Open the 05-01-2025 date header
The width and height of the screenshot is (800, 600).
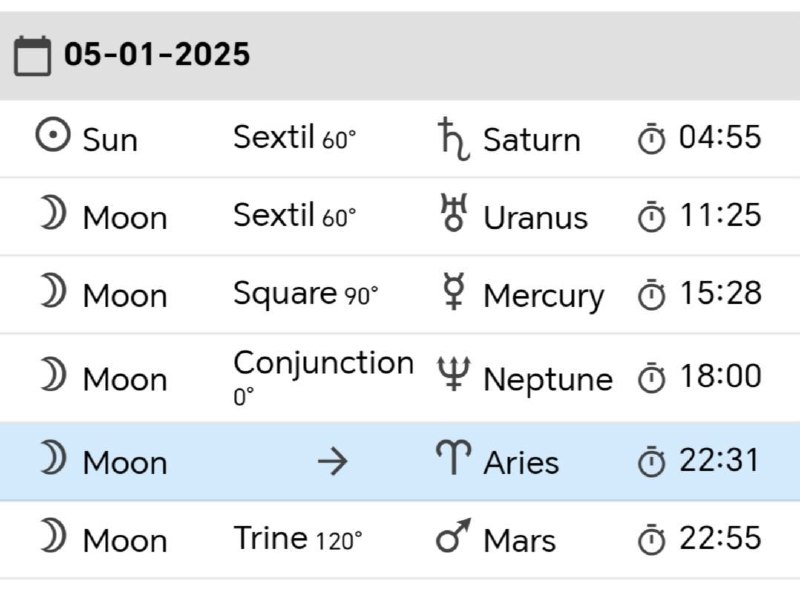[x=400, y=56]
